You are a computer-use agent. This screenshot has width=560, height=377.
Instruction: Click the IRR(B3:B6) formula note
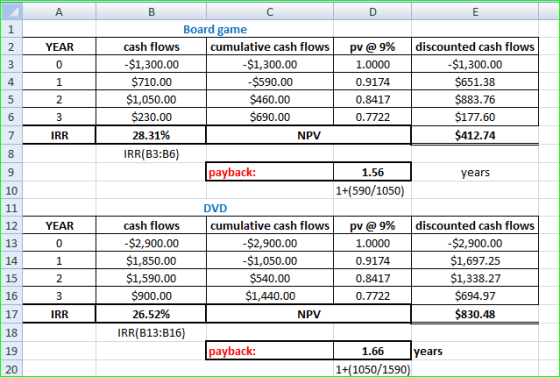[x=151, y=154]
